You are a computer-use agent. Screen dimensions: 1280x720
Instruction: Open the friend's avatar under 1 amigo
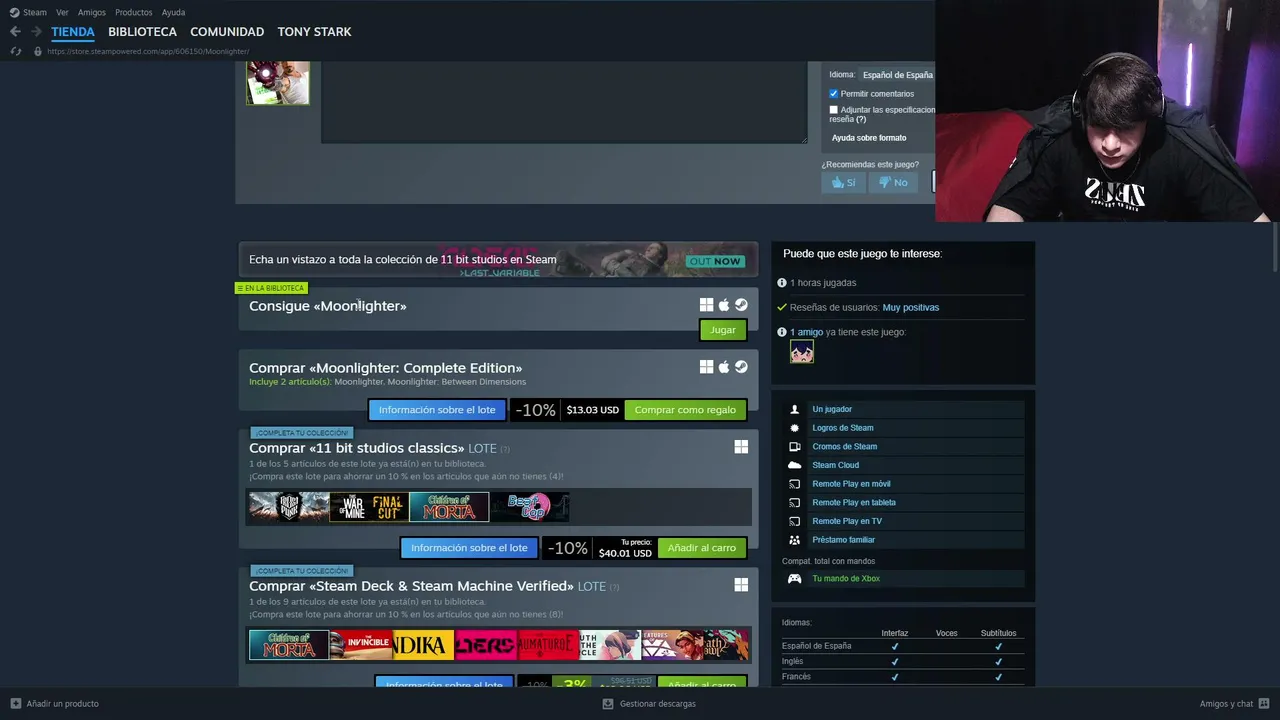coord(802,352)
